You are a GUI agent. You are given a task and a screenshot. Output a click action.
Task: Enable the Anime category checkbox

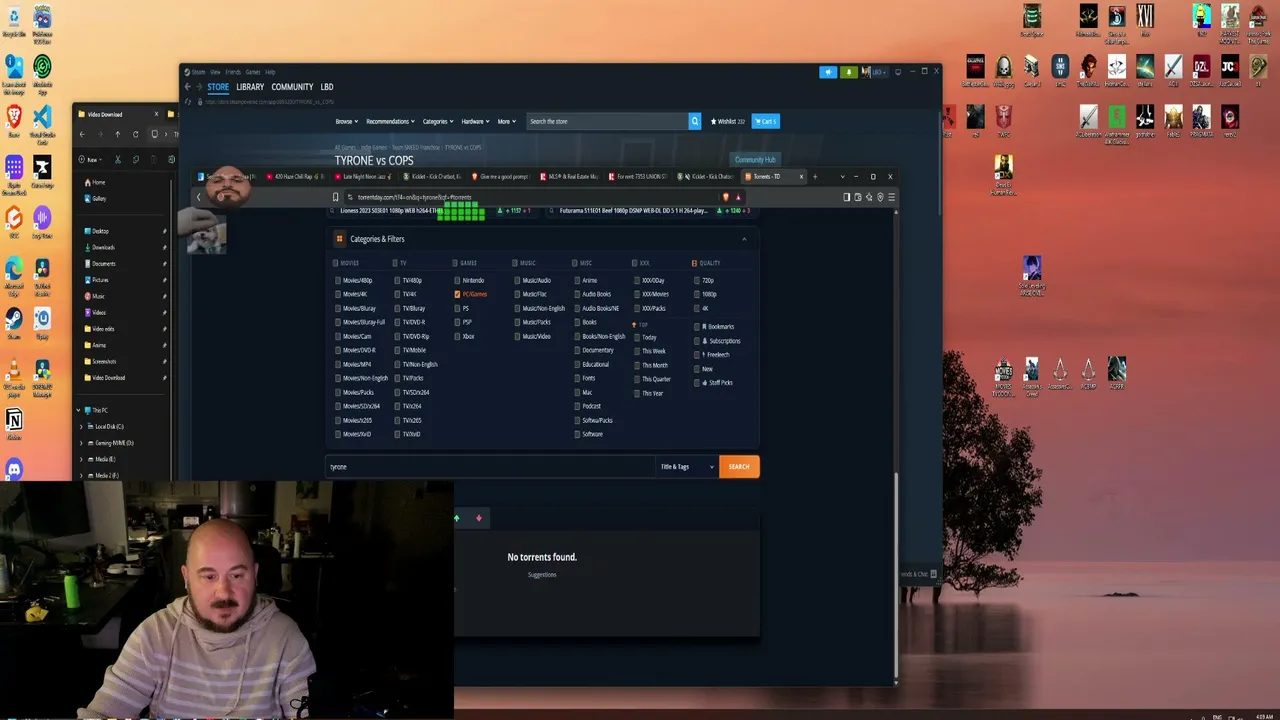[x=577, y=280]
